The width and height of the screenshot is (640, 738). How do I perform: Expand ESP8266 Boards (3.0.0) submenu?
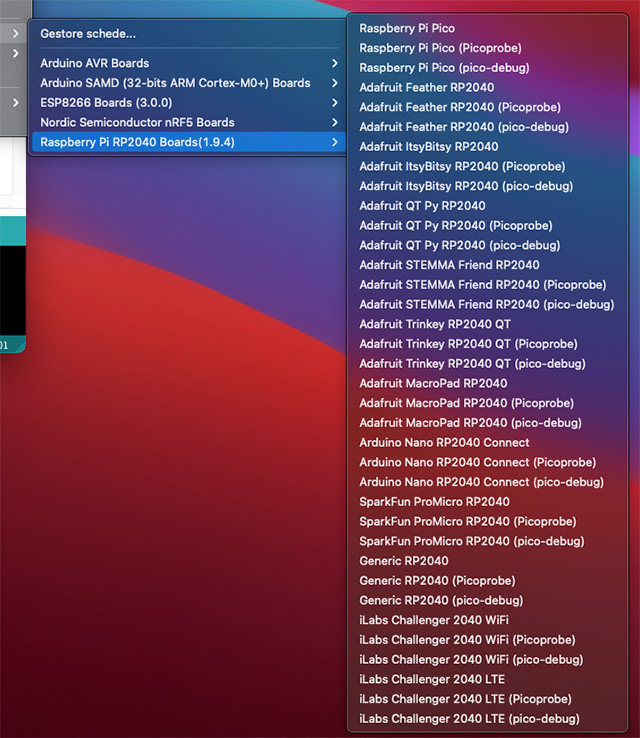coord(106,102)
